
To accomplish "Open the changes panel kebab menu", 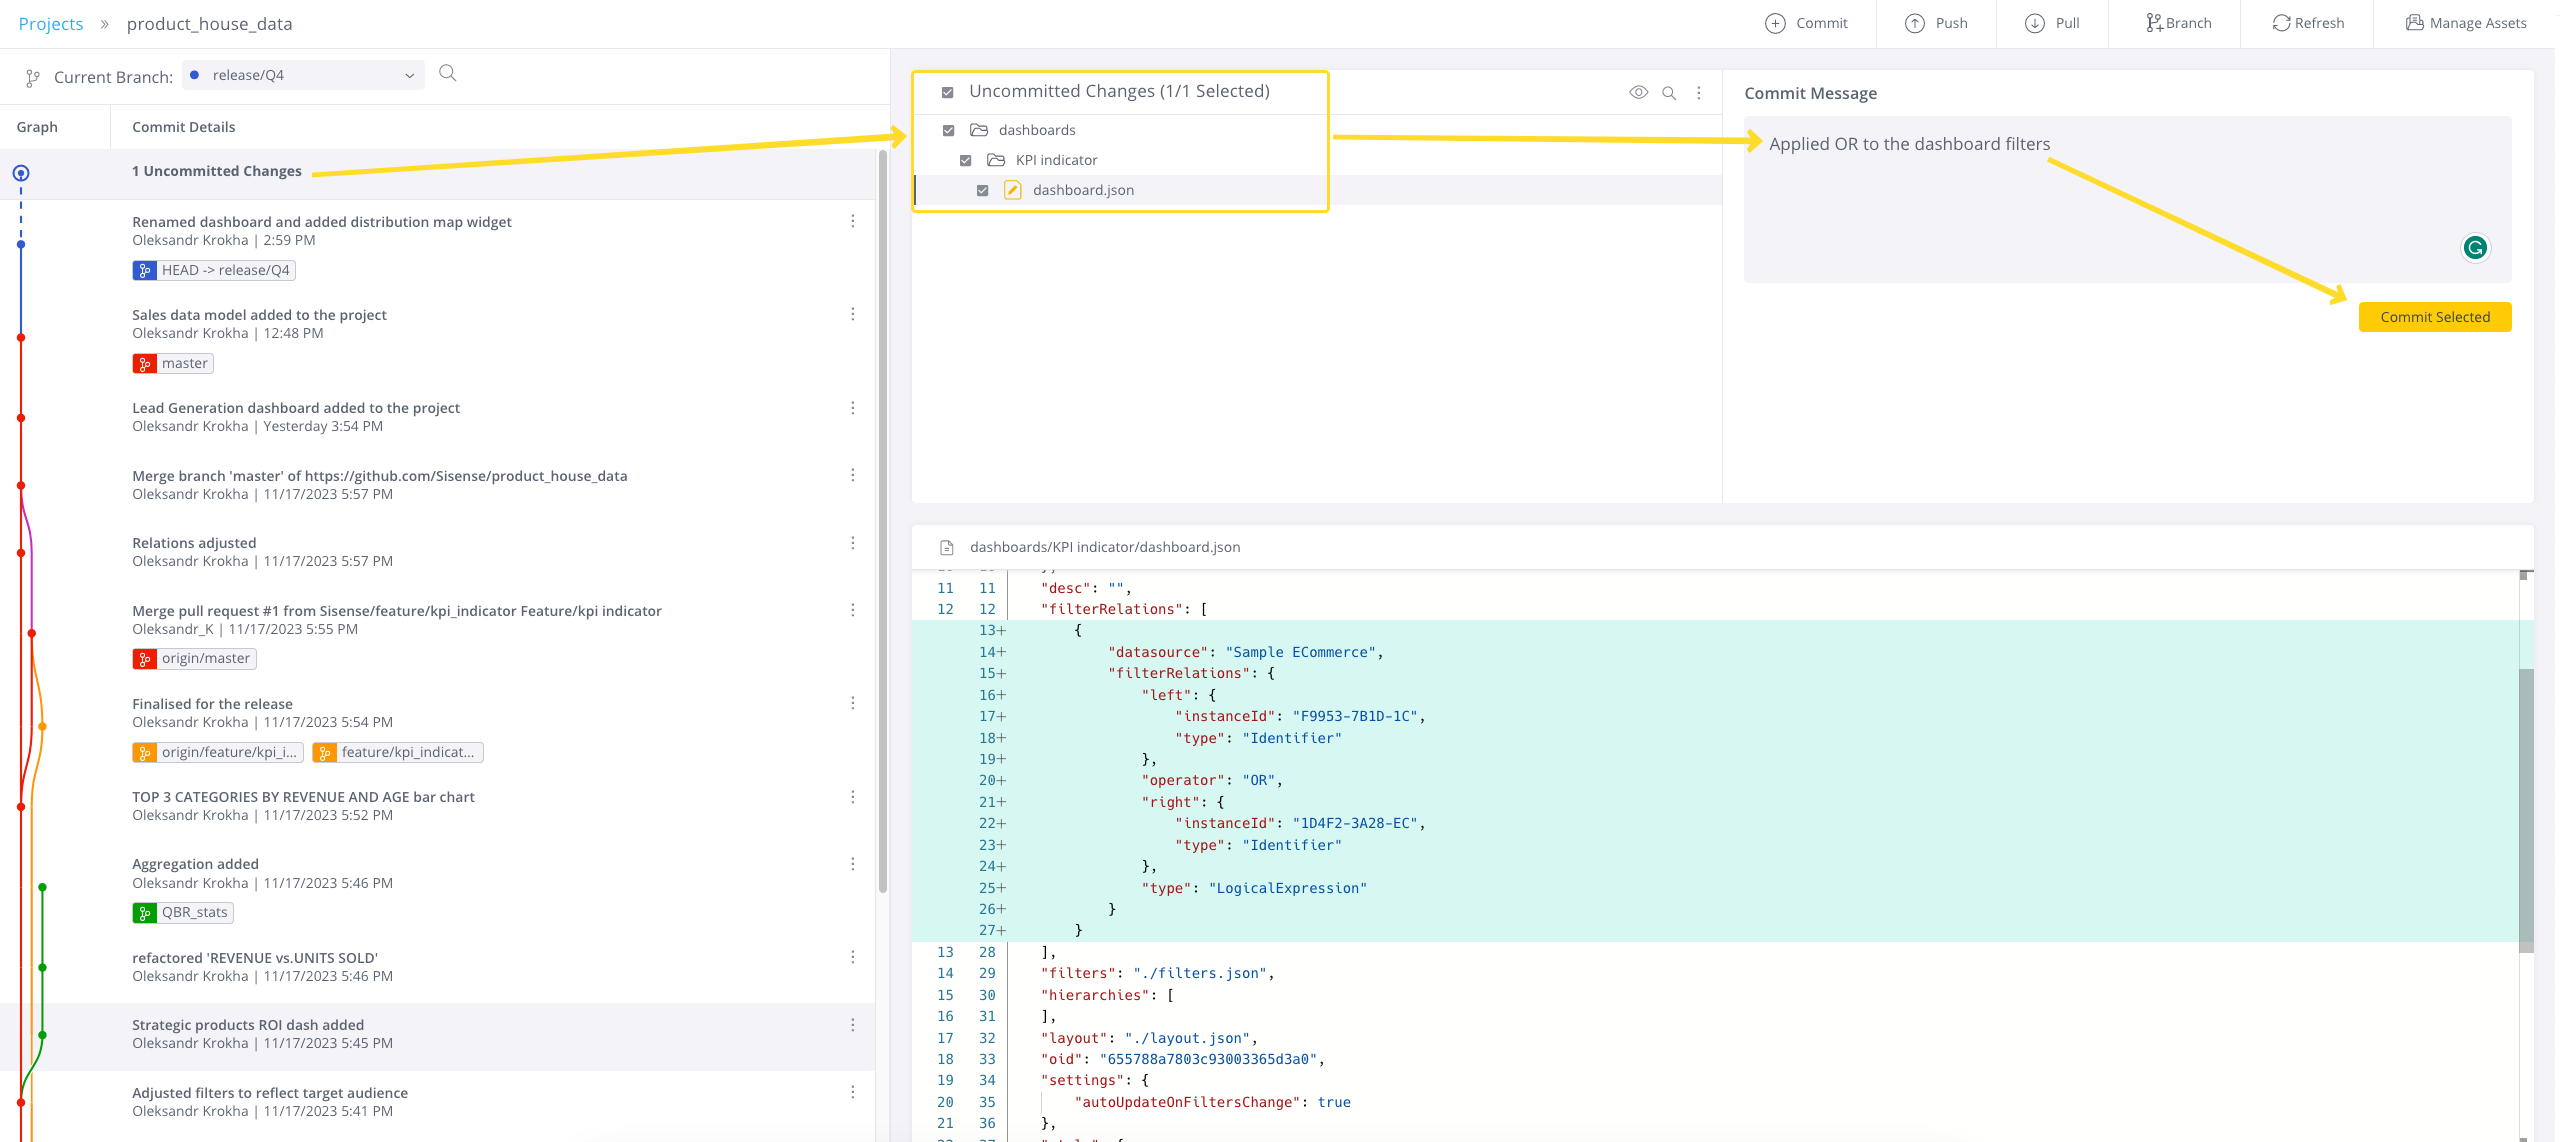I will 1699,93.
